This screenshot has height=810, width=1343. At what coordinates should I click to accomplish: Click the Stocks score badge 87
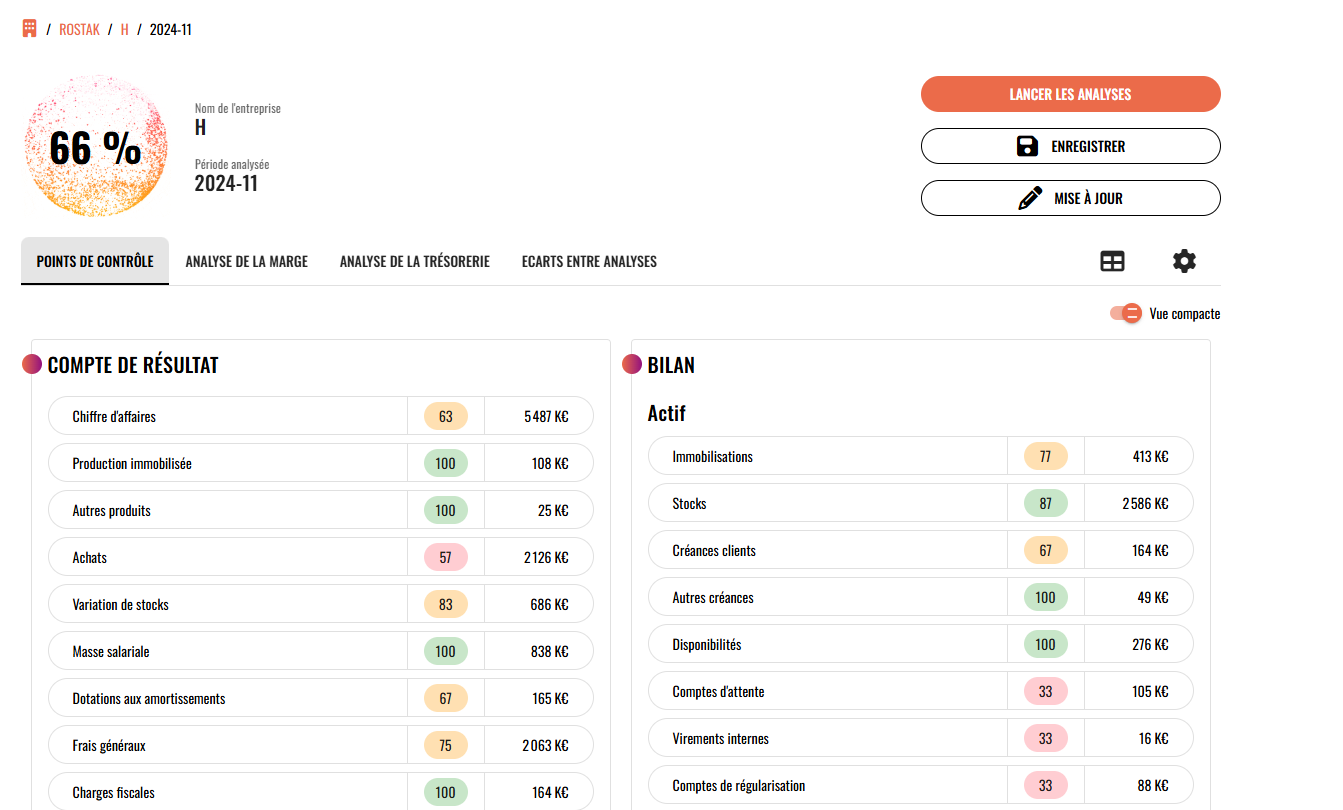[1045, 504]
